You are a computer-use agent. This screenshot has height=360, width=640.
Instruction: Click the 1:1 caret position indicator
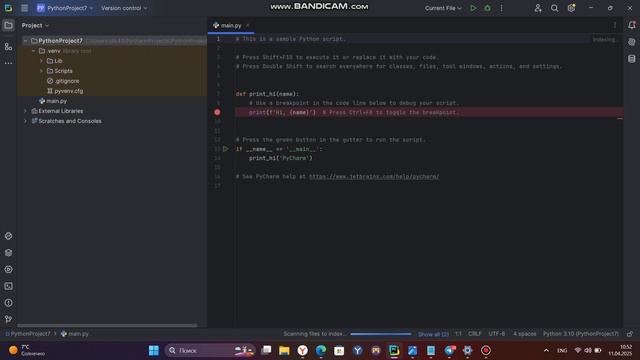(458, 334)
